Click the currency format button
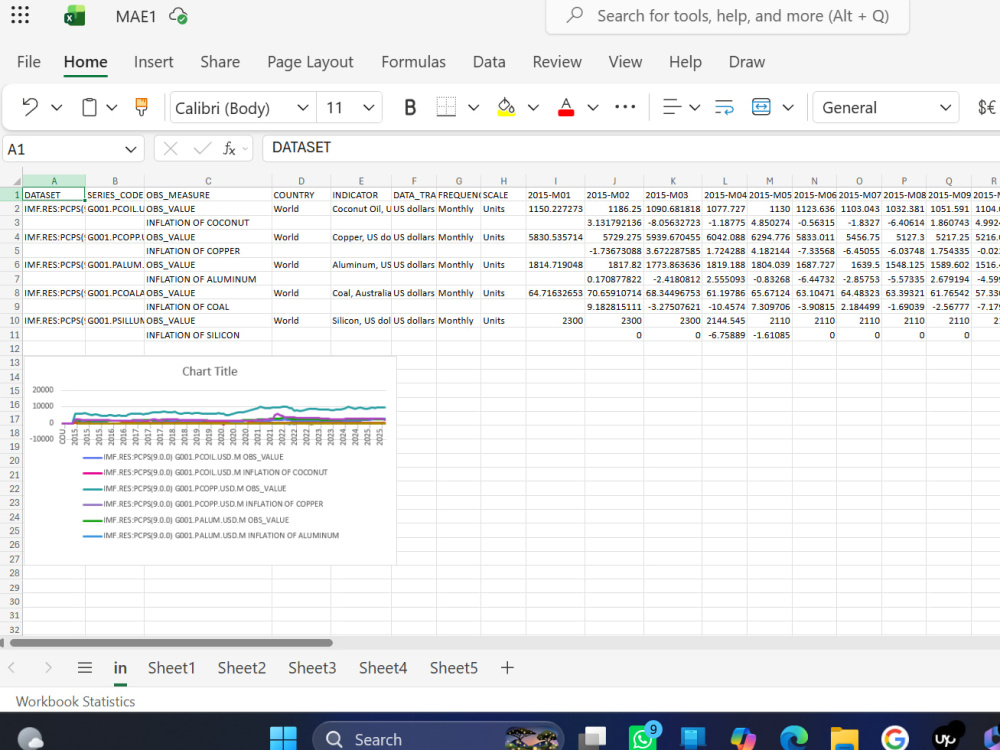The width and height of the screenshot is (1000, 750). (x=987, y=107)
